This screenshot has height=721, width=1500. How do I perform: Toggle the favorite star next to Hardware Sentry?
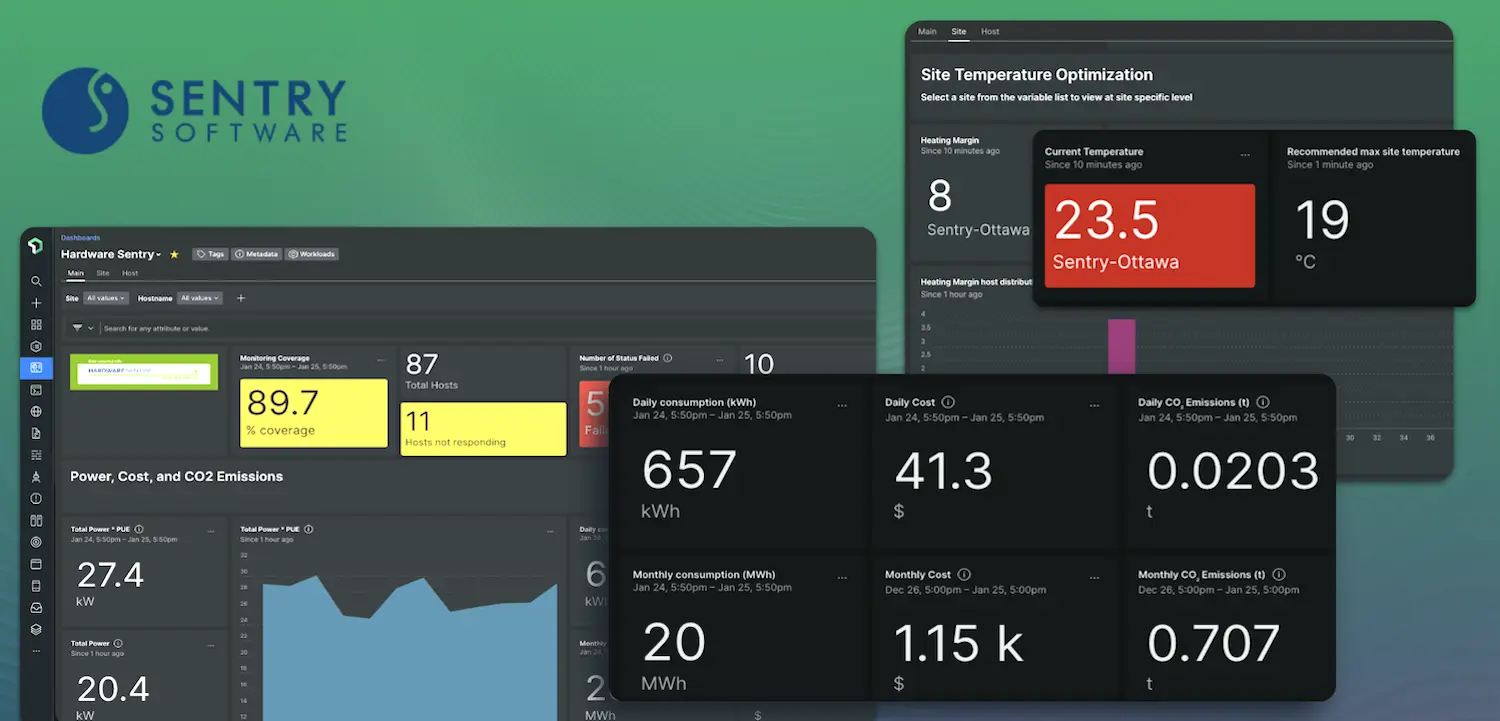point(173,254)
